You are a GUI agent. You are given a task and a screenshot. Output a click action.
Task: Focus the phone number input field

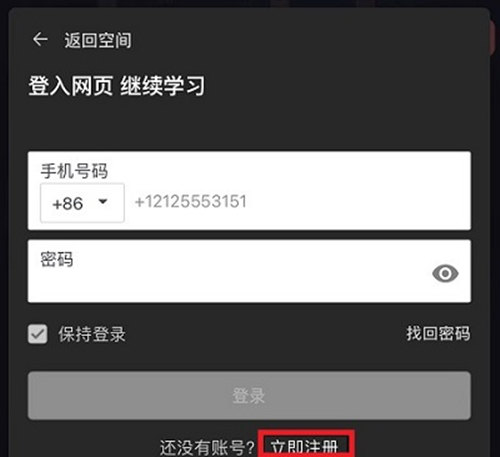click(x=297, y=202)
